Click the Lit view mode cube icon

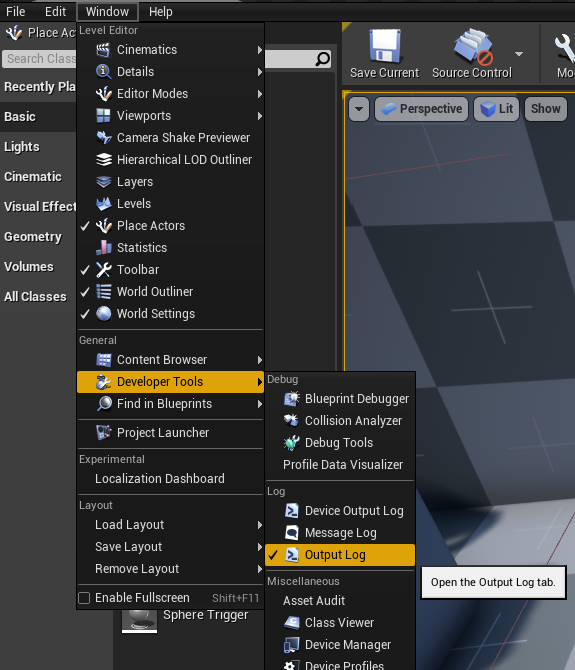[x=488, y=109]
